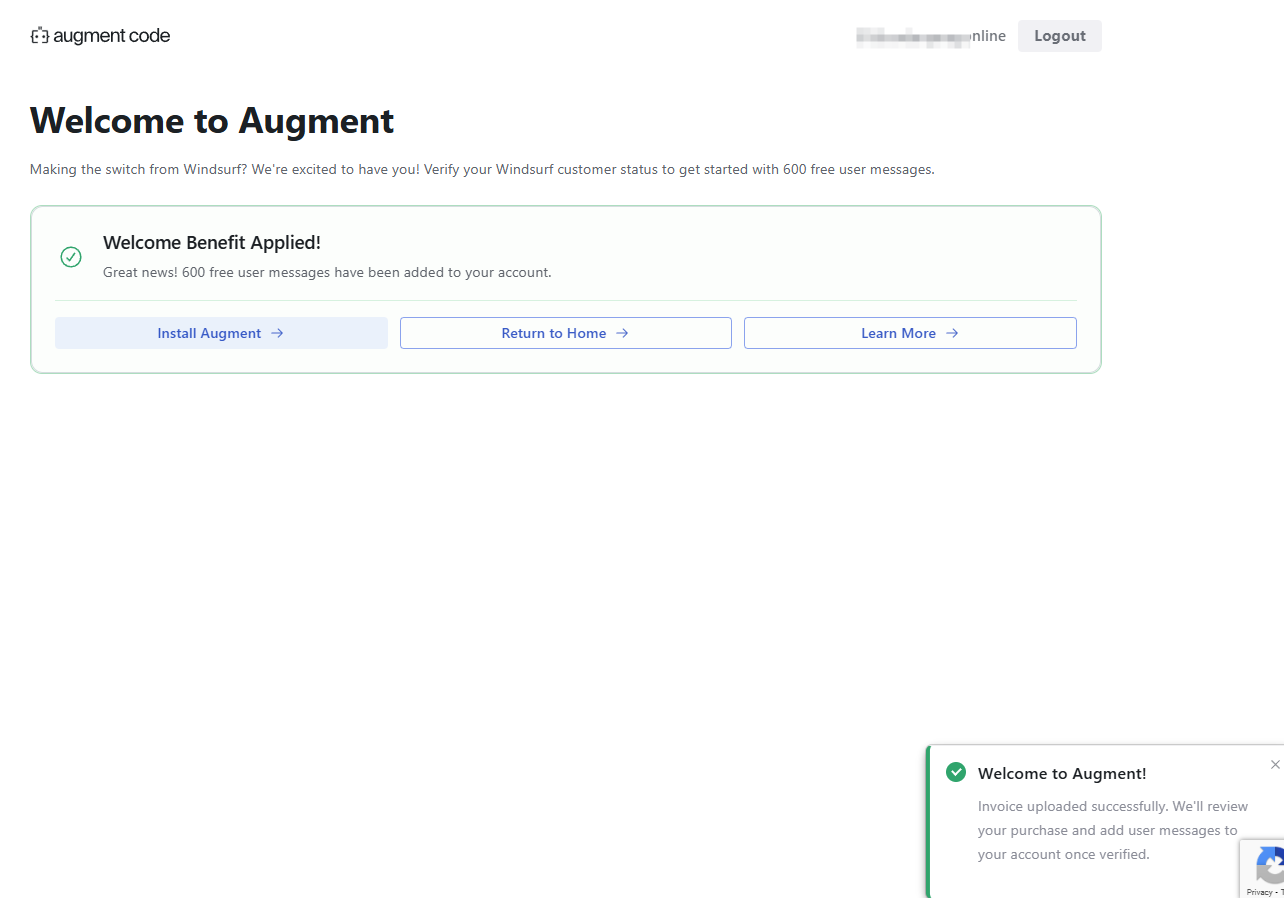
Task: Click the 'Welcome Benefit Applied!' heading
Action: pos(212,243)
